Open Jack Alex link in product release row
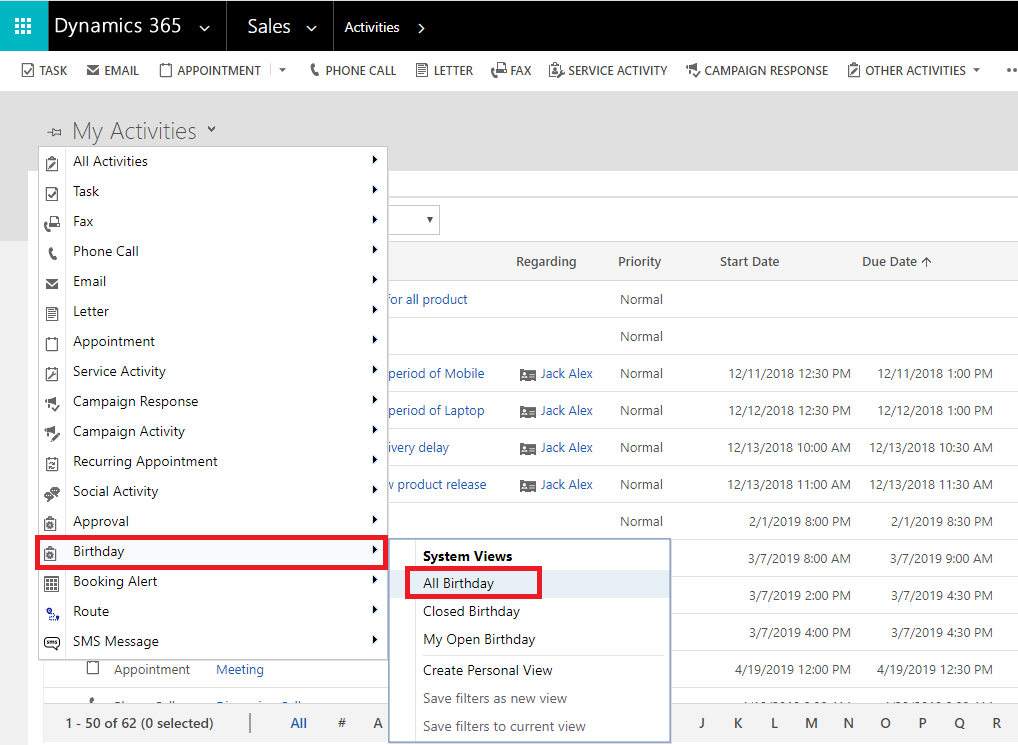The width and height of the screenshot is (1018, 745). point(566,484)
